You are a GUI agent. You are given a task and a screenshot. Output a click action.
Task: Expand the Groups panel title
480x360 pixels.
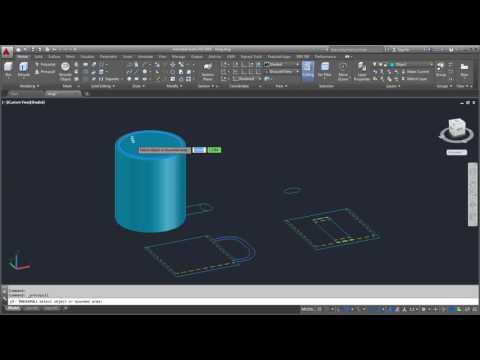point(444,86)
